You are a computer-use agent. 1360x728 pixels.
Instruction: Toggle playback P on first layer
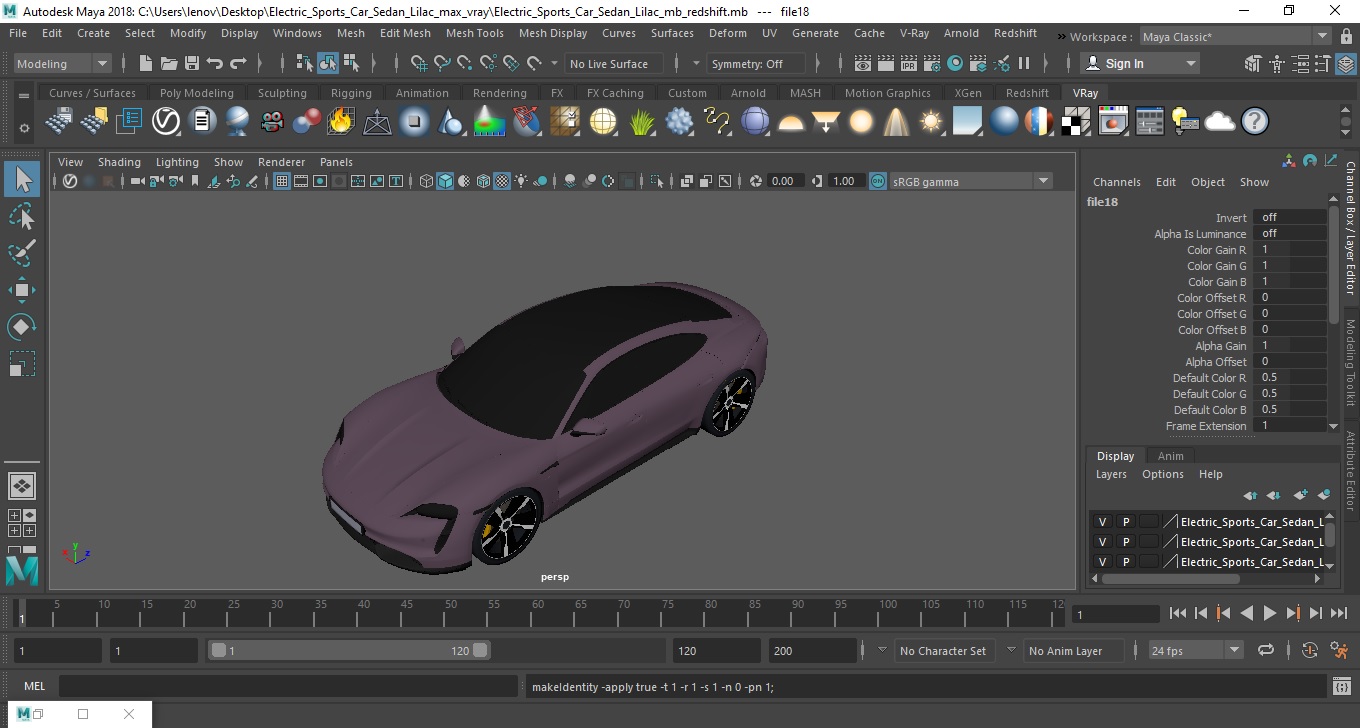tap(1126, 521)
